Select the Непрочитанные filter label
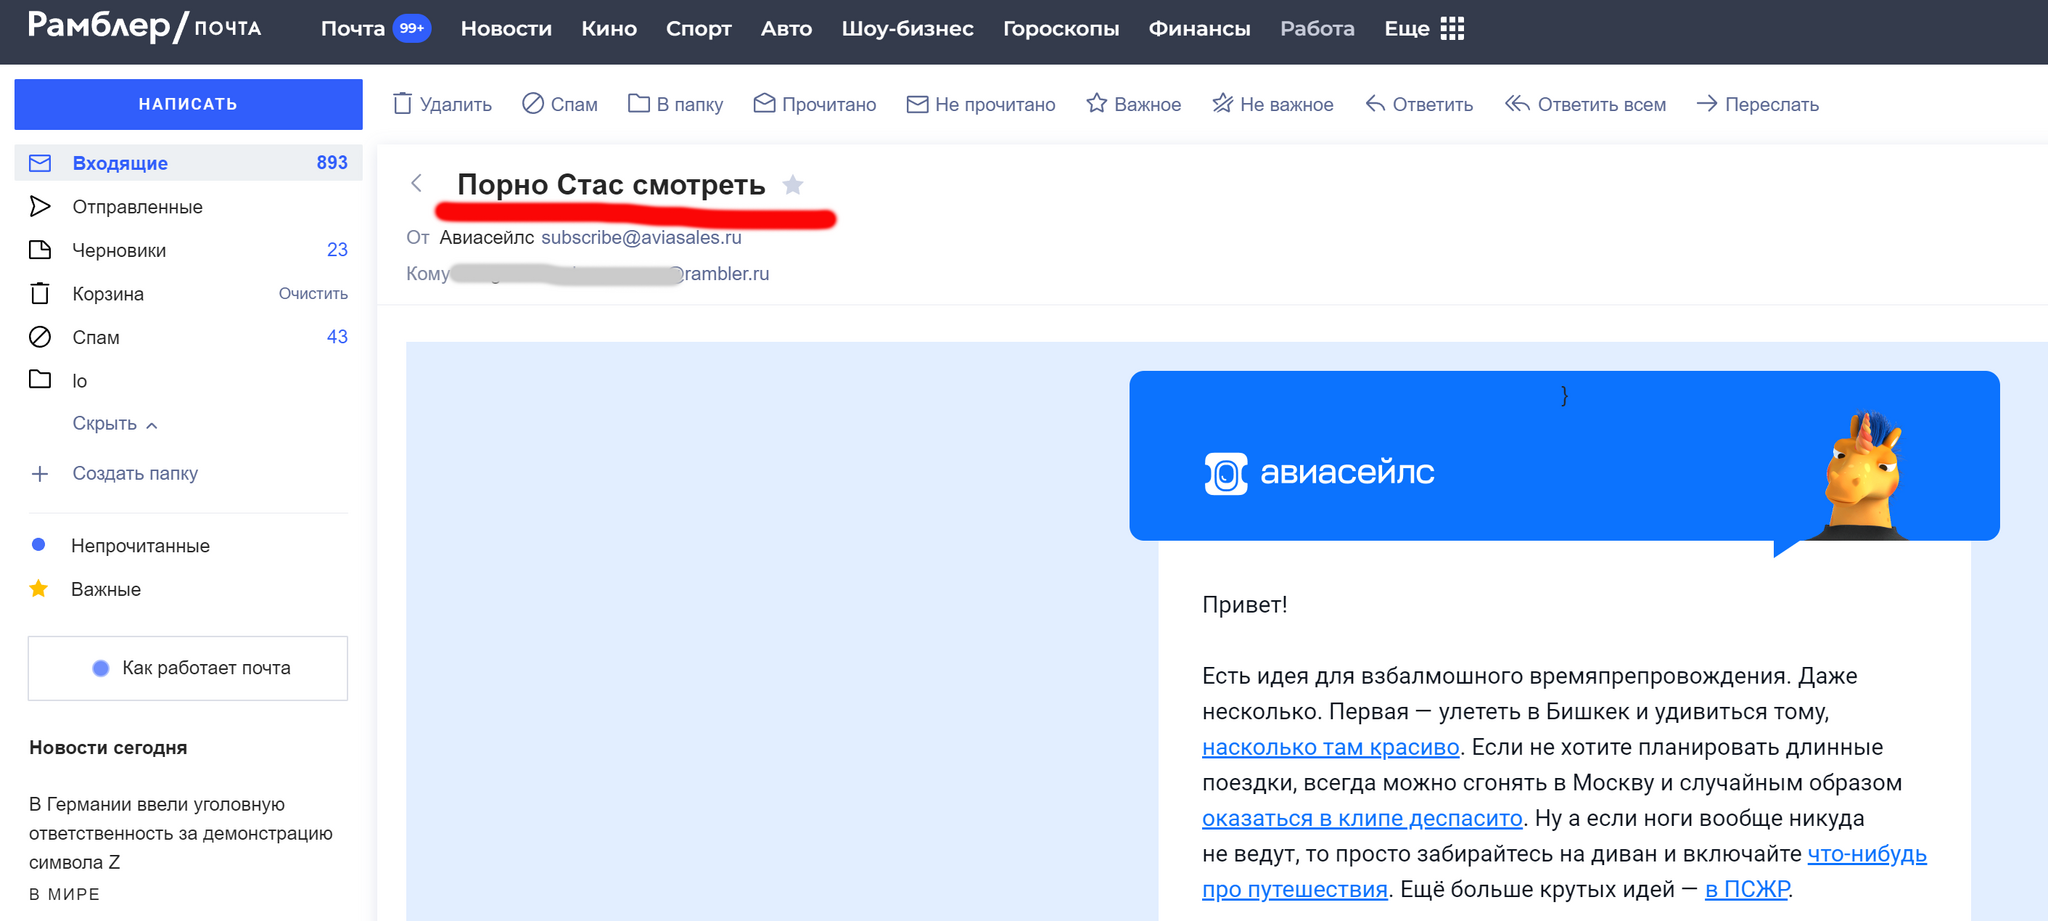 140,546
